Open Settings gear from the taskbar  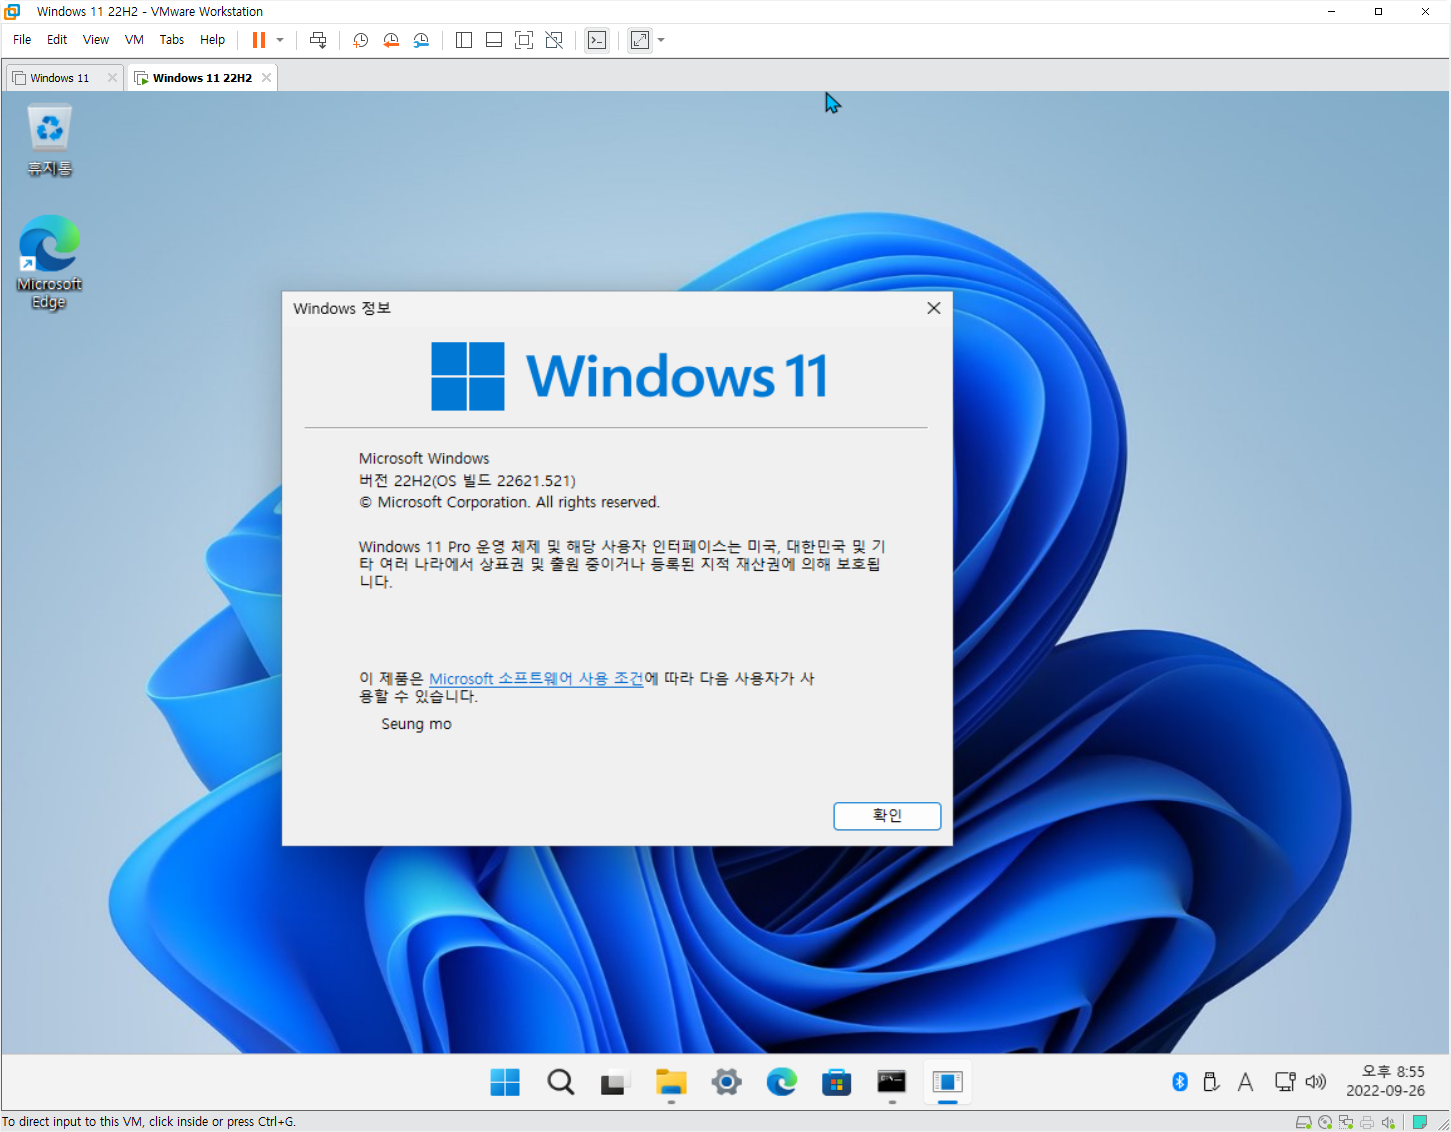[x=727, y=1082]
